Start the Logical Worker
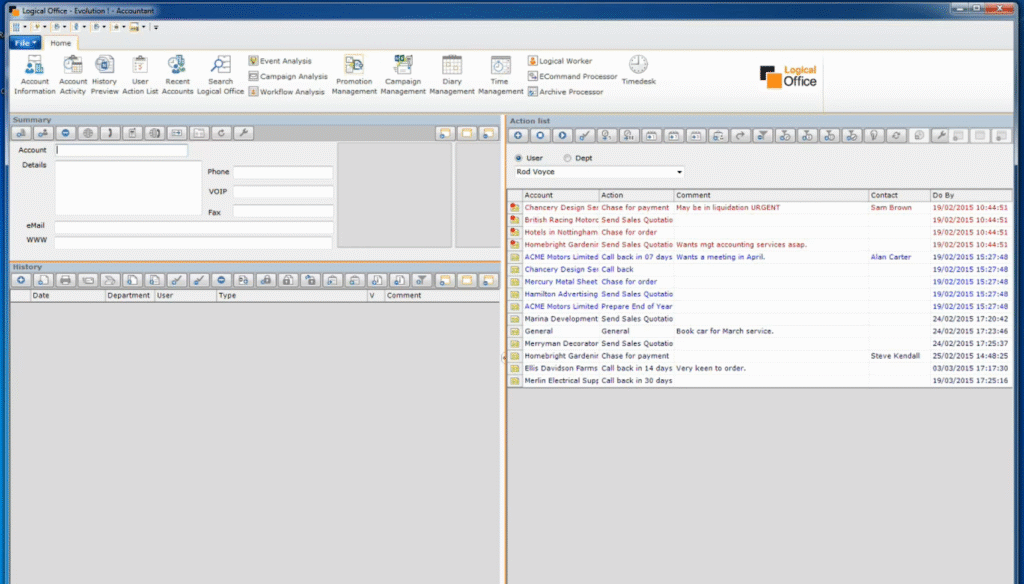This screenshot has height=584, width=1024. coord(560,61)
